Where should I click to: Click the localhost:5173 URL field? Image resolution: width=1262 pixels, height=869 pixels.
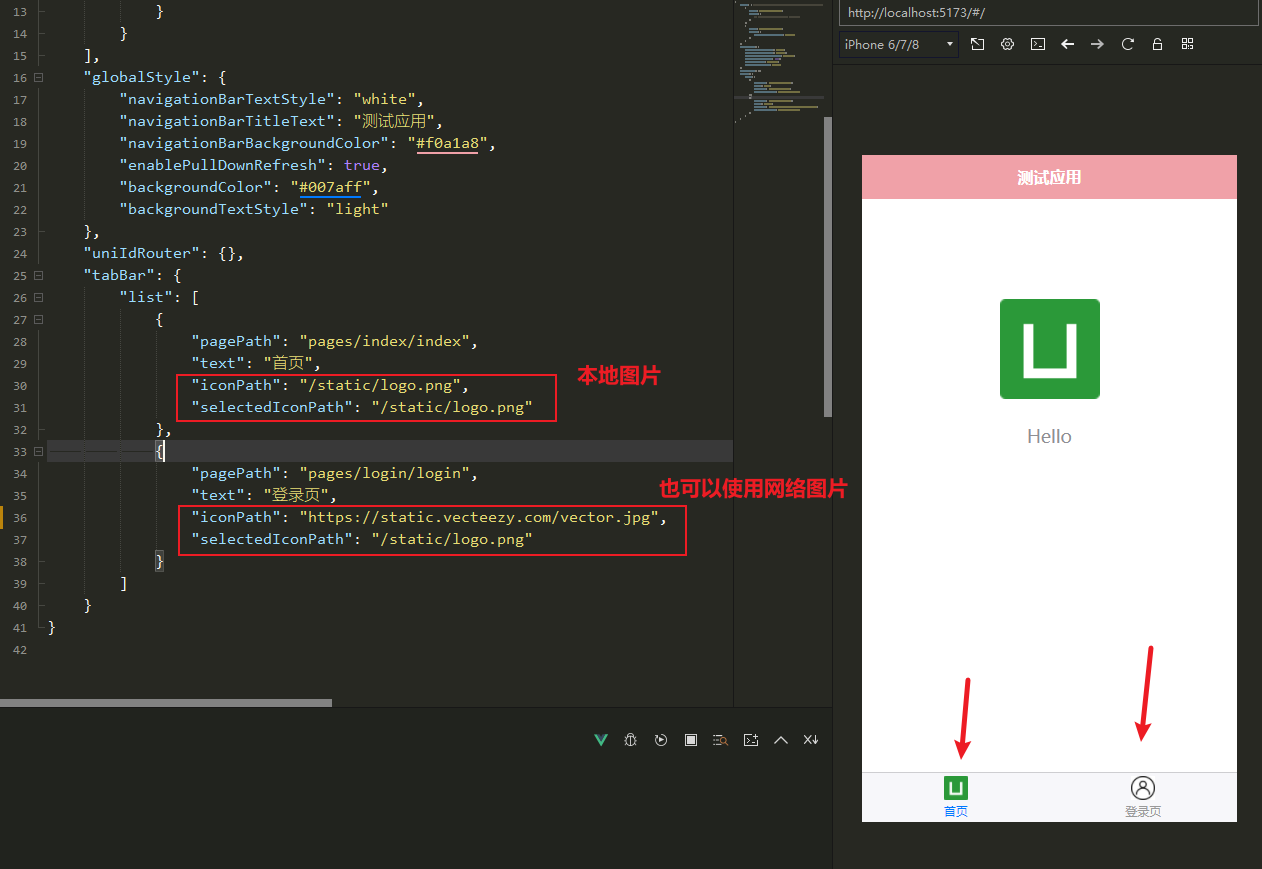1048,13
